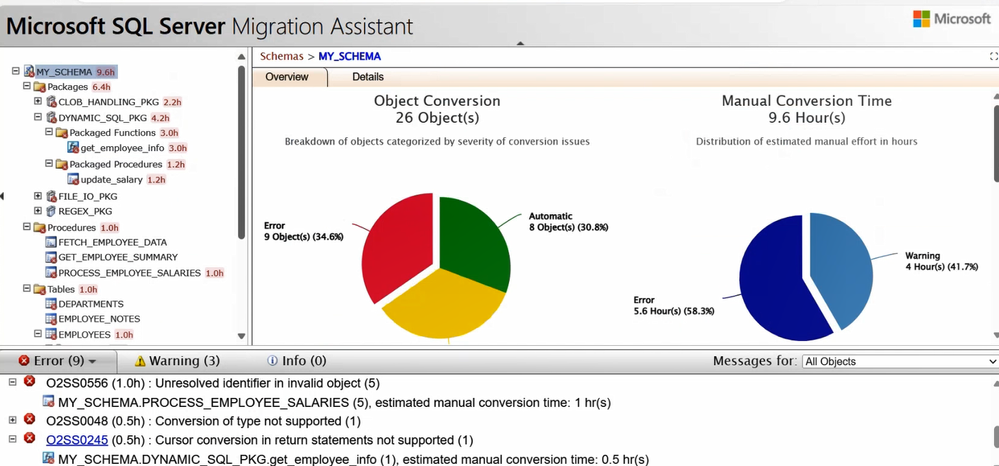Expand the FILE_IO_PKG node
This screenshot has height=466, width=999.
pos(38,196)
